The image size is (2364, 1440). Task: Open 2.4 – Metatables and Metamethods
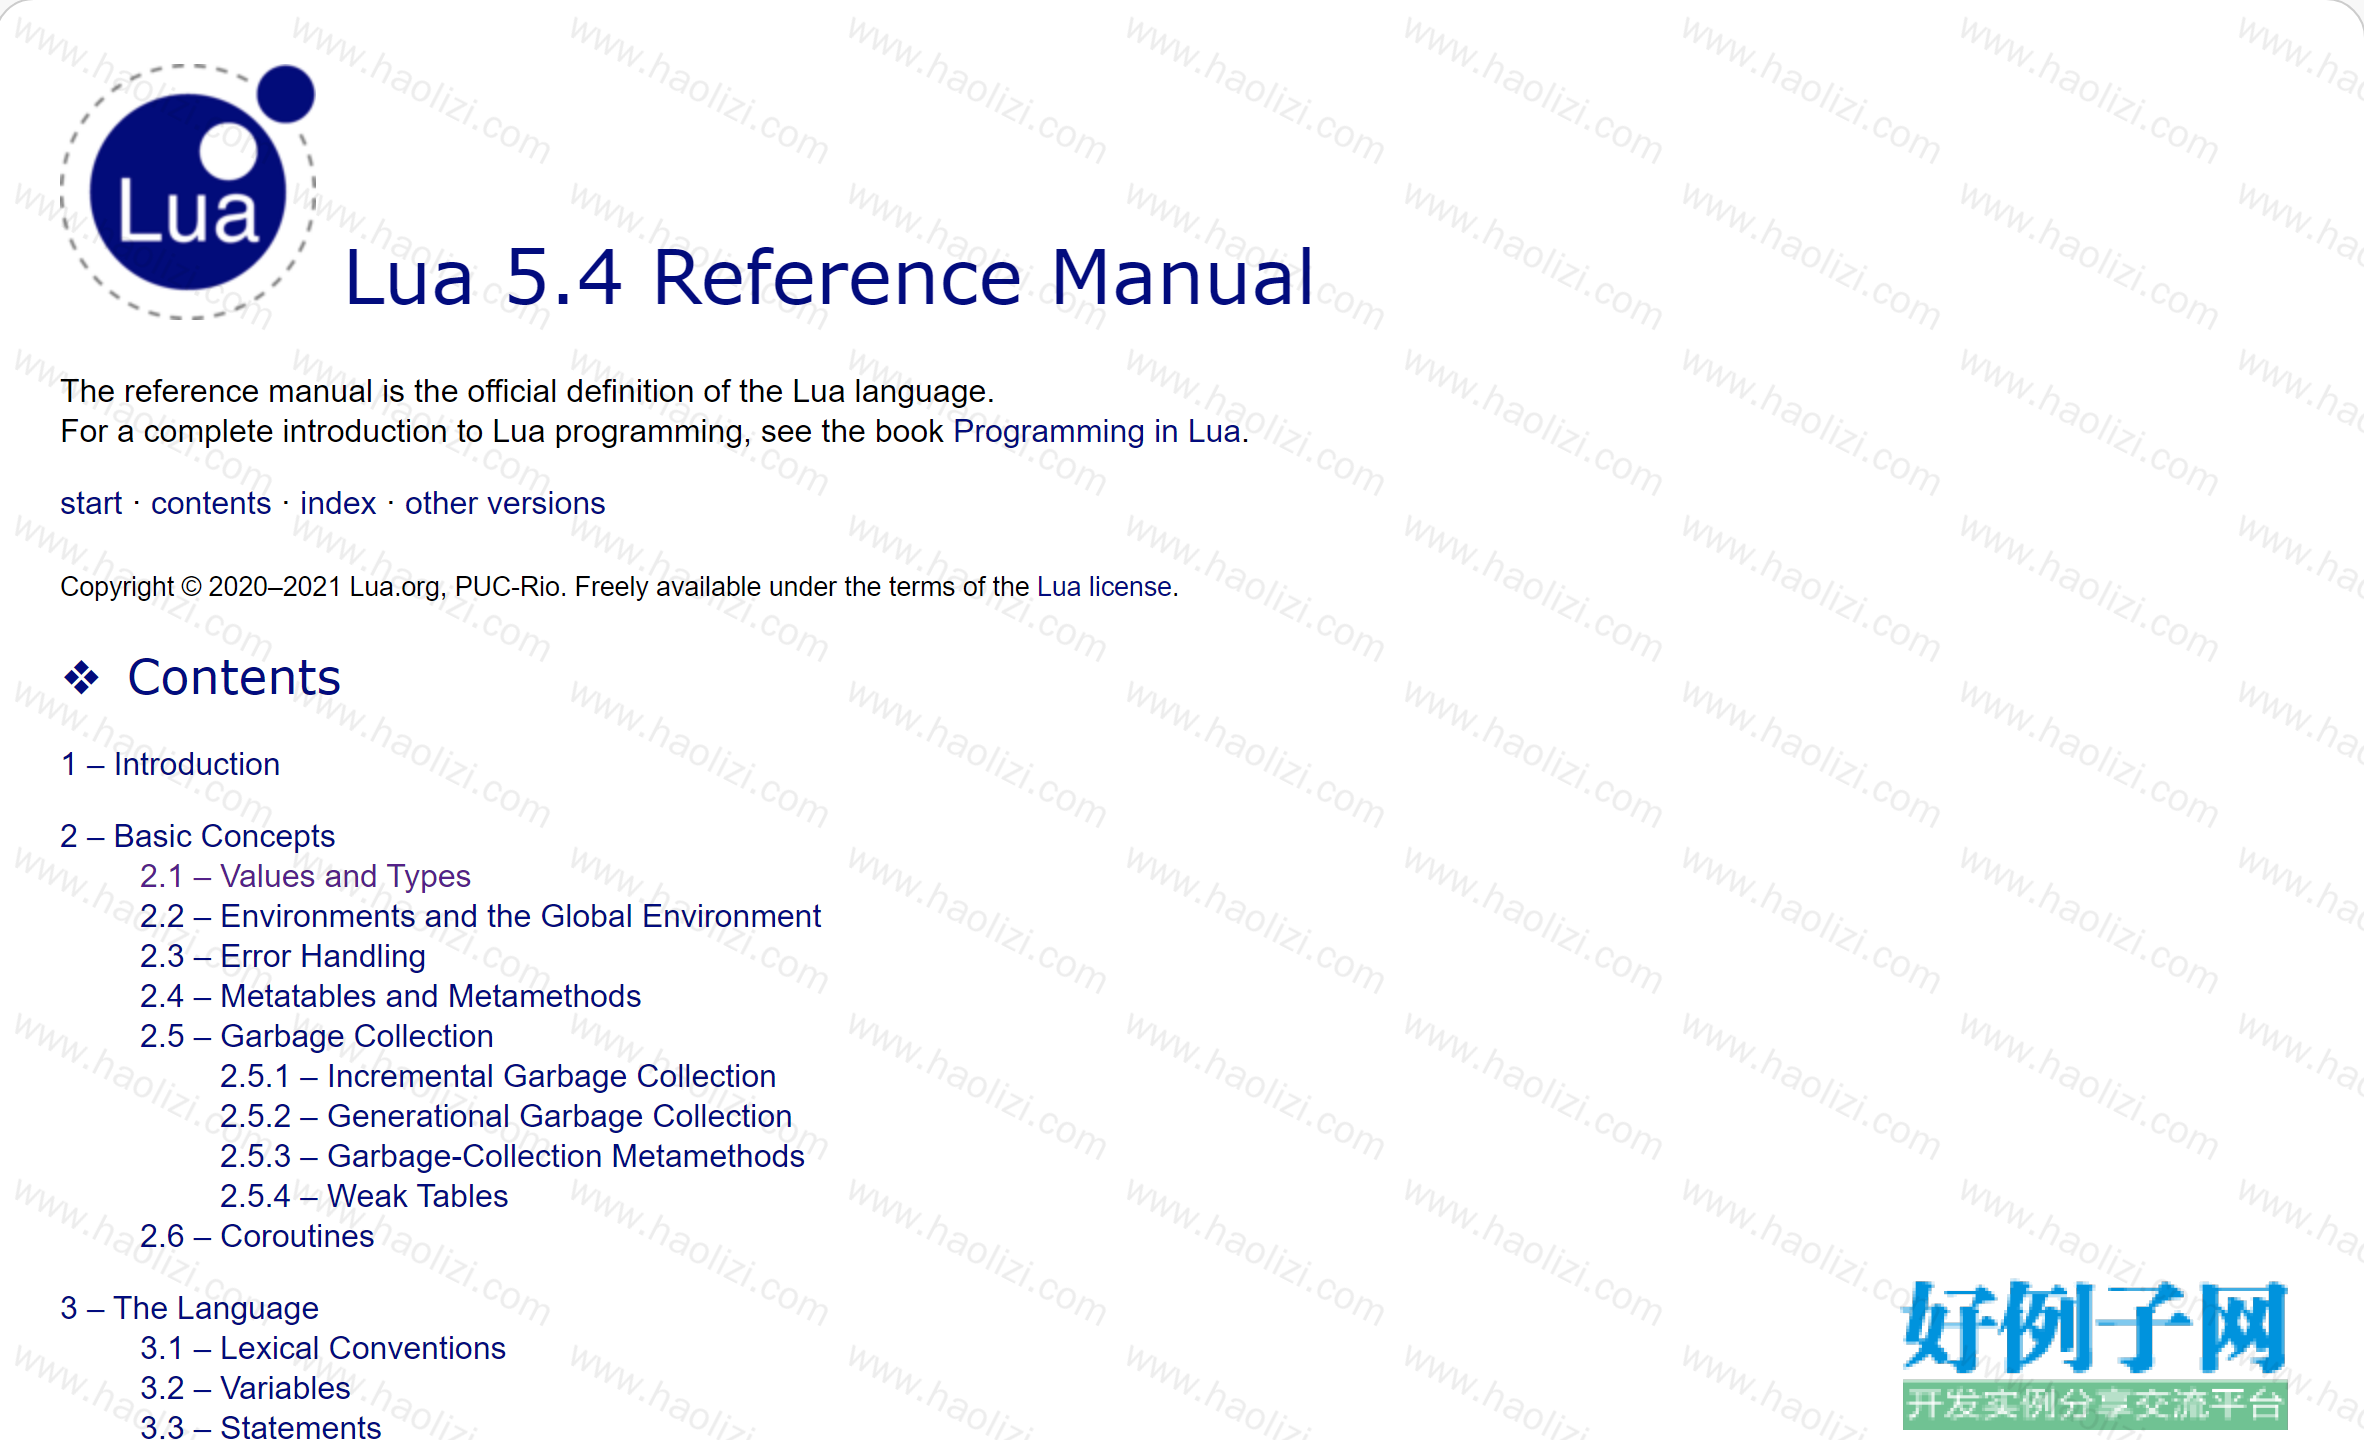coord(390,996)
